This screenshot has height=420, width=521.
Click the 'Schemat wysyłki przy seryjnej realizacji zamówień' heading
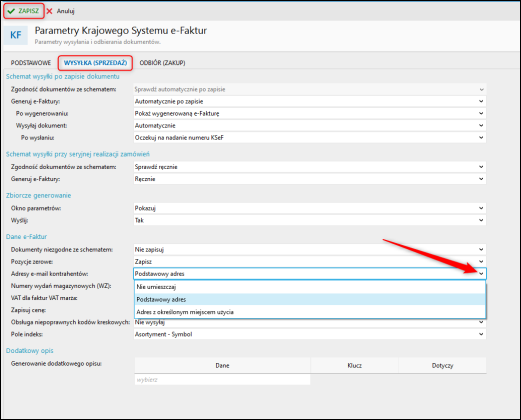click(78, 154)
